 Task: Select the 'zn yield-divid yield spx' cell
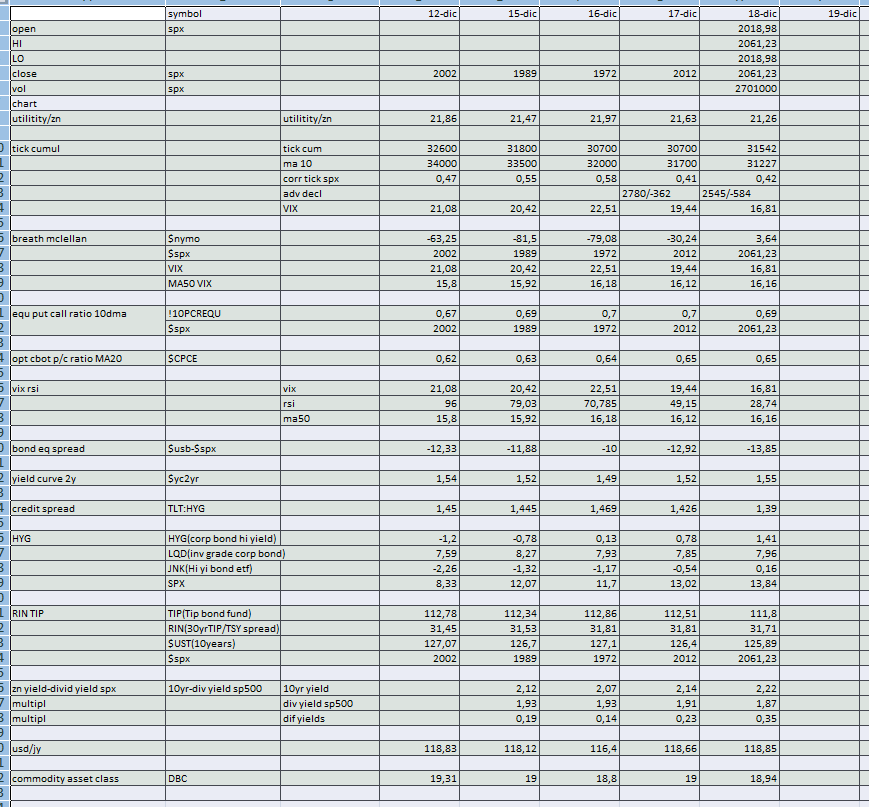88,688
